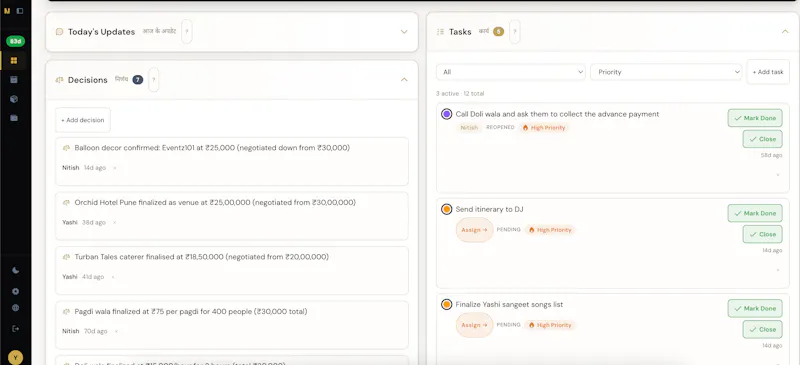This screenshot has width=800, height=365.
Task: Remove the Balloon decor decision with its x icon
Action: click(115, 168)
